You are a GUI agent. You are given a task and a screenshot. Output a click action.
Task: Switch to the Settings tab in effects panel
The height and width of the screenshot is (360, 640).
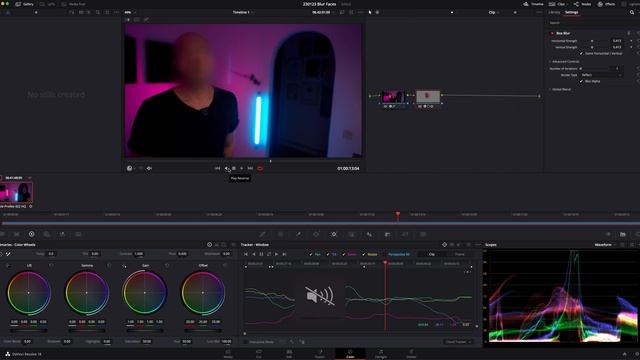571,13
